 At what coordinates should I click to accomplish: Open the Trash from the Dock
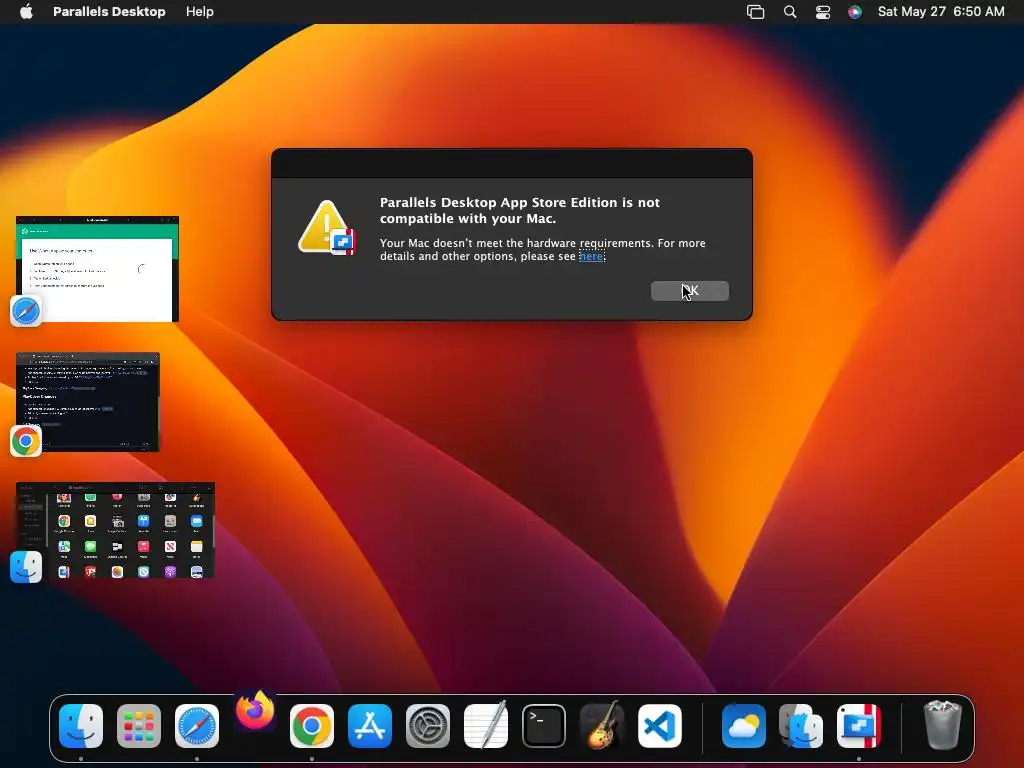click(942, 725)
